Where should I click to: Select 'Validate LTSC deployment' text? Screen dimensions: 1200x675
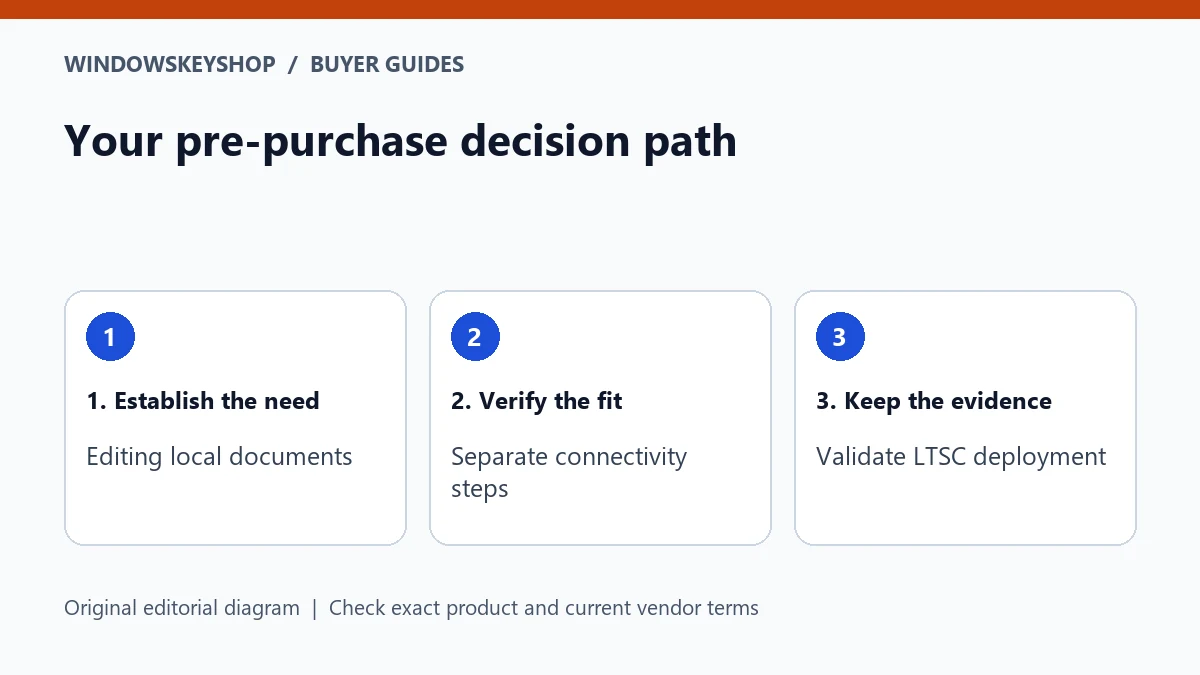(961, 457)
